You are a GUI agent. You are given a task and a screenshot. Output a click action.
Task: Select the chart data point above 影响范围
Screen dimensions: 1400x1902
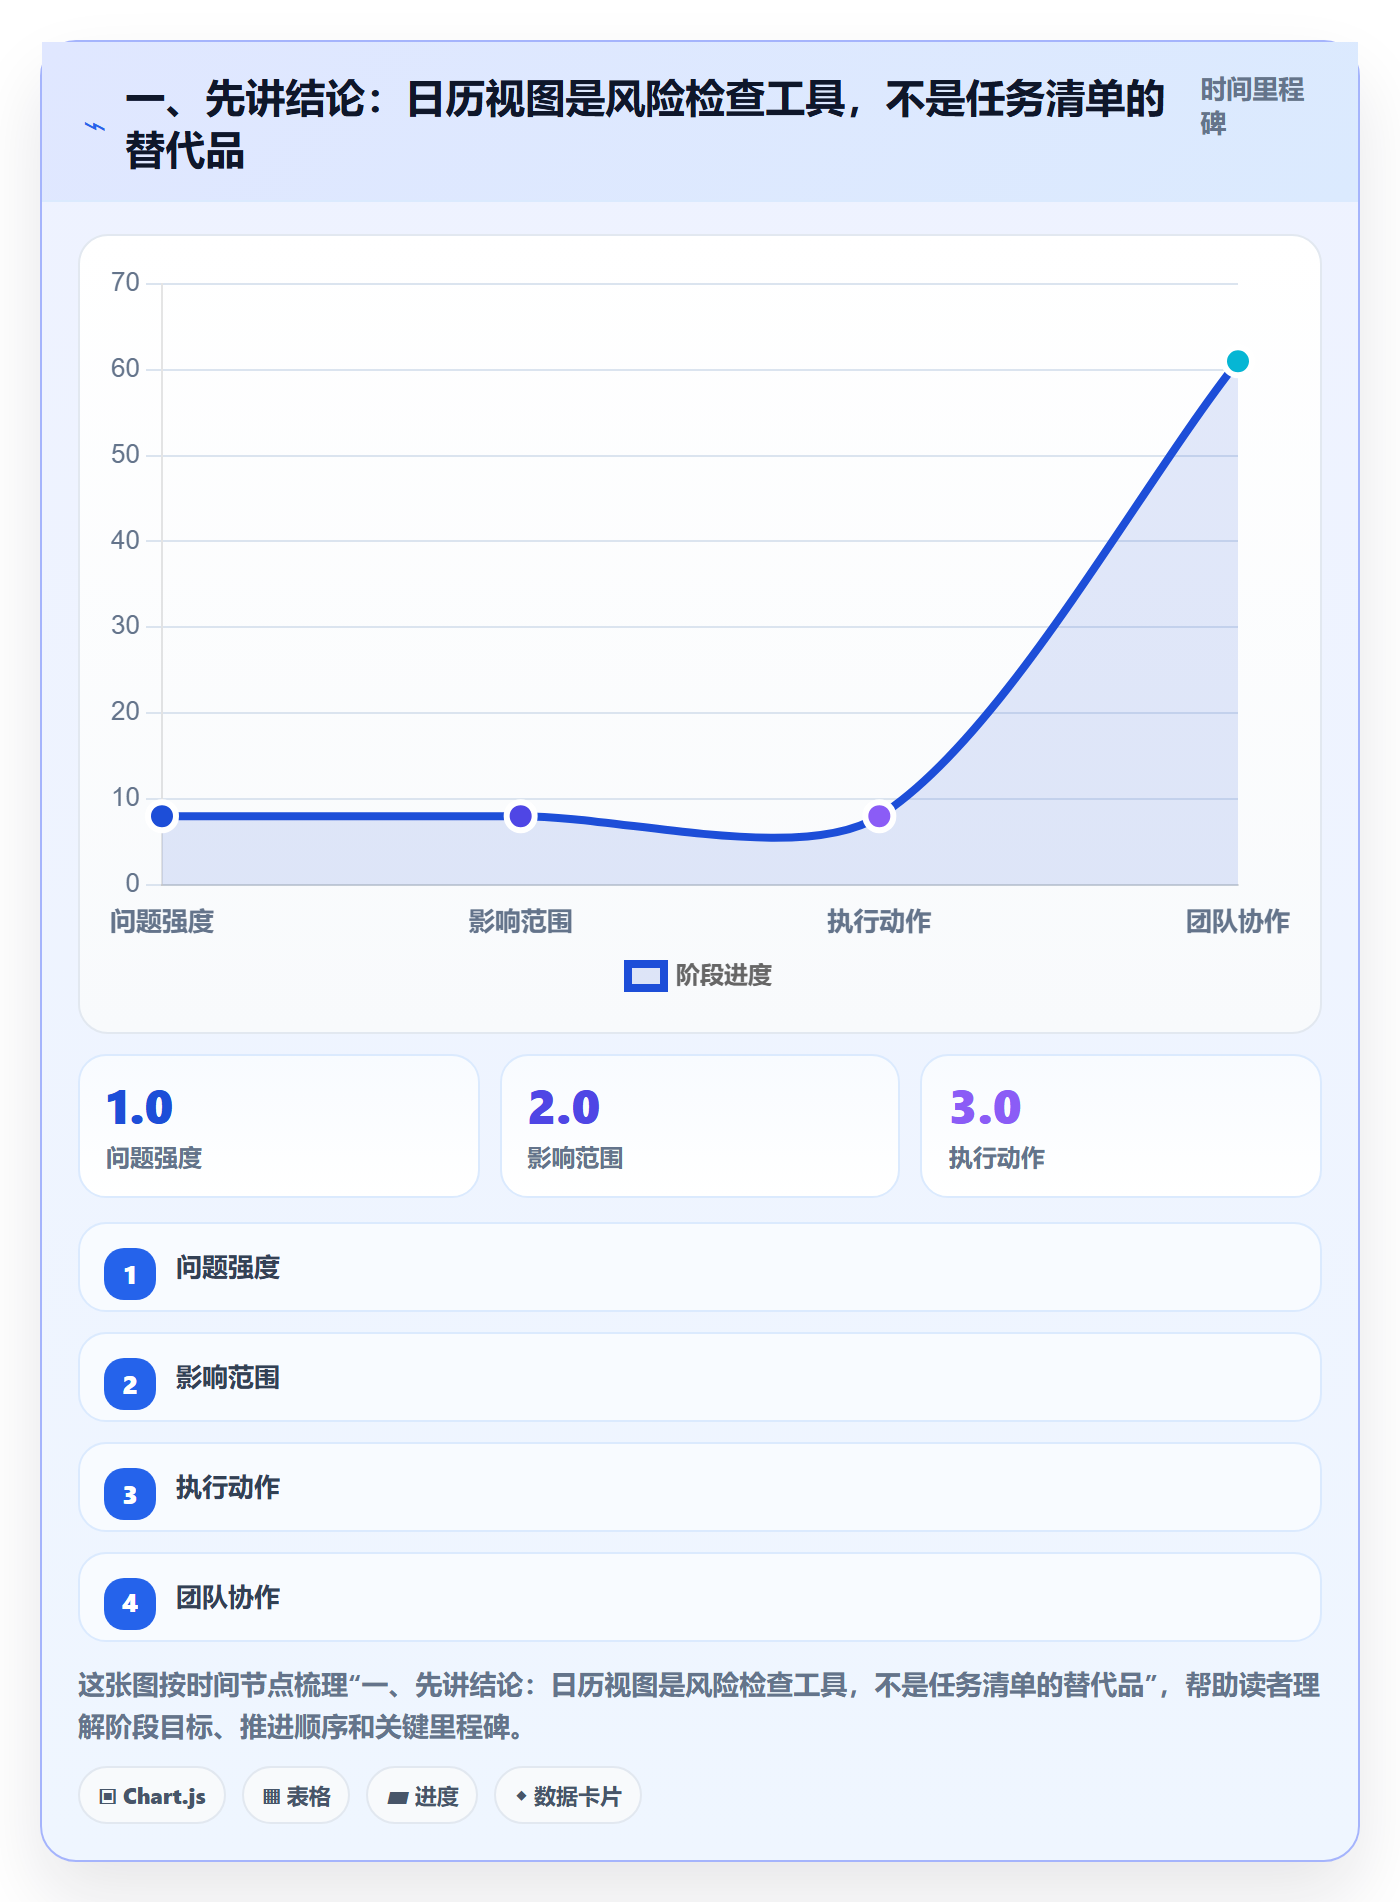click(520, 816)
